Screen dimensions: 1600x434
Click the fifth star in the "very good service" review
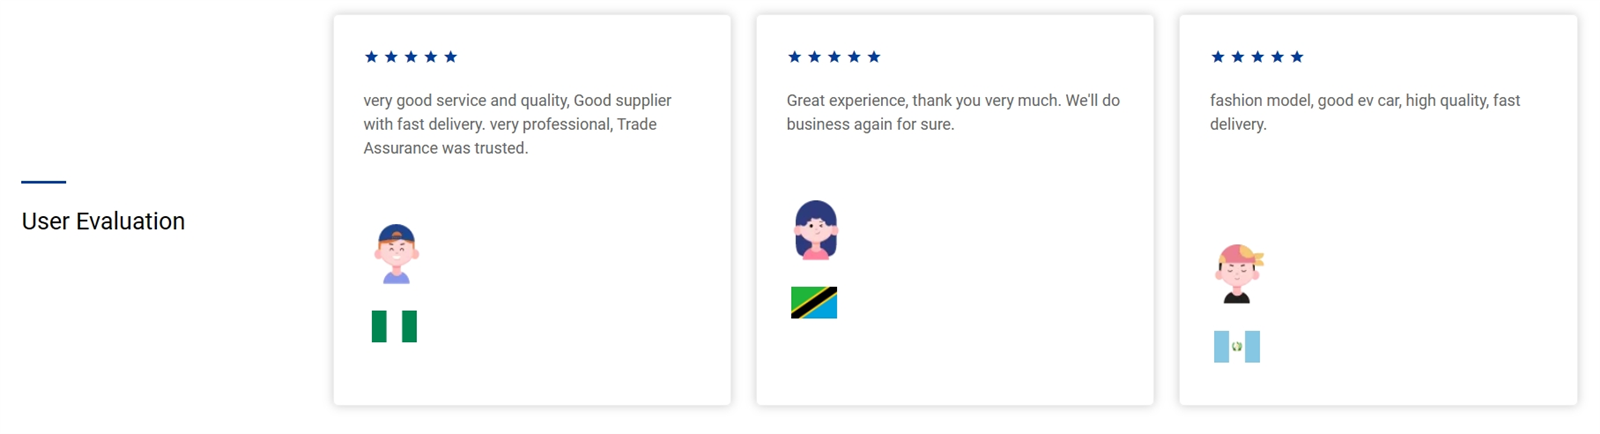(x=451, y=57)
